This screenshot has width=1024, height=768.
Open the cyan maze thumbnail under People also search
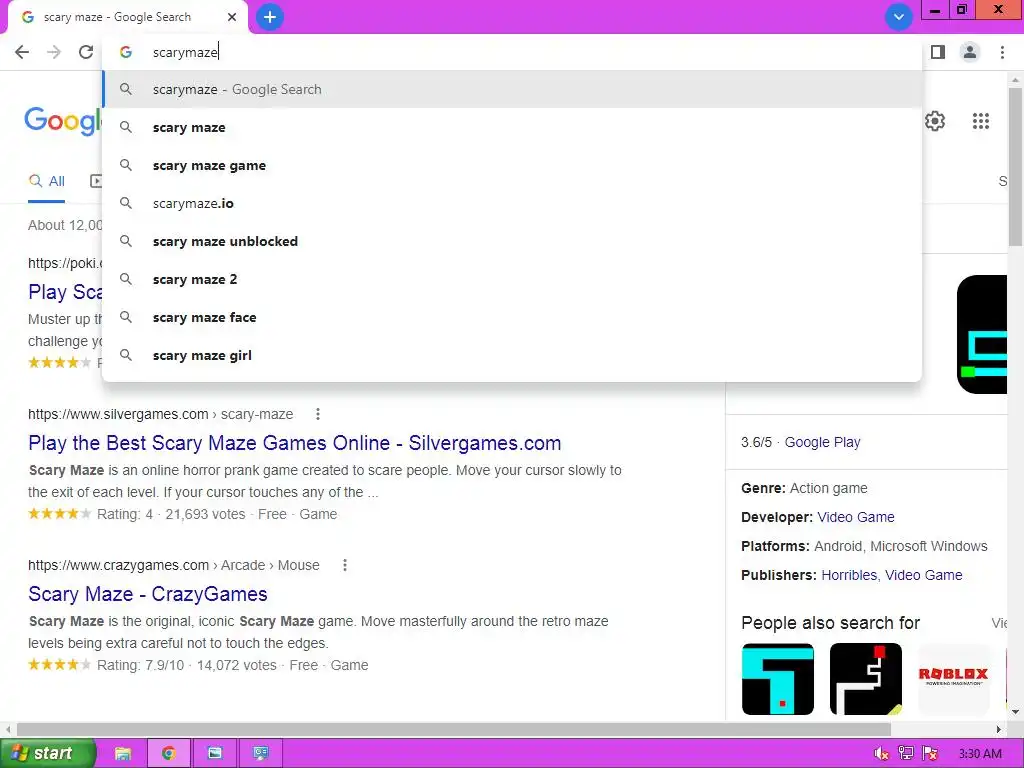click(778, 679)
